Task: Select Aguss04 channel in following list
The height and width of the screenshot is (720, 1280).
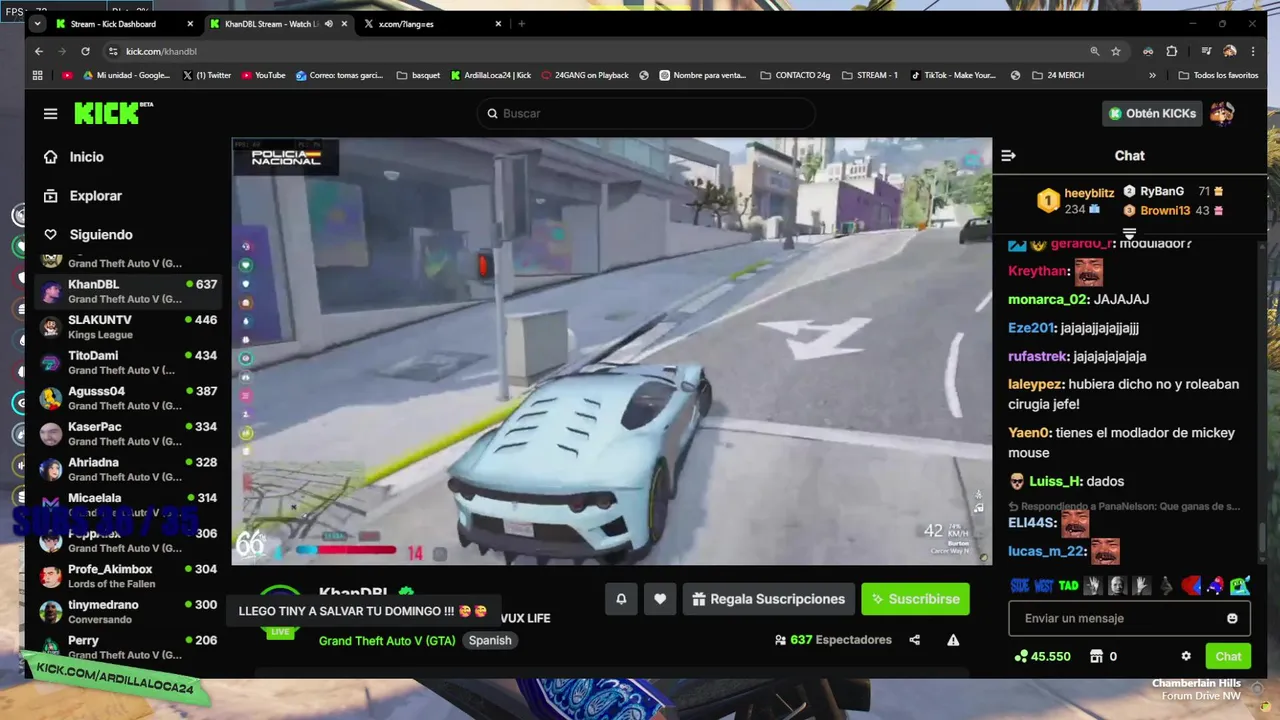Action: click(129, 398)
